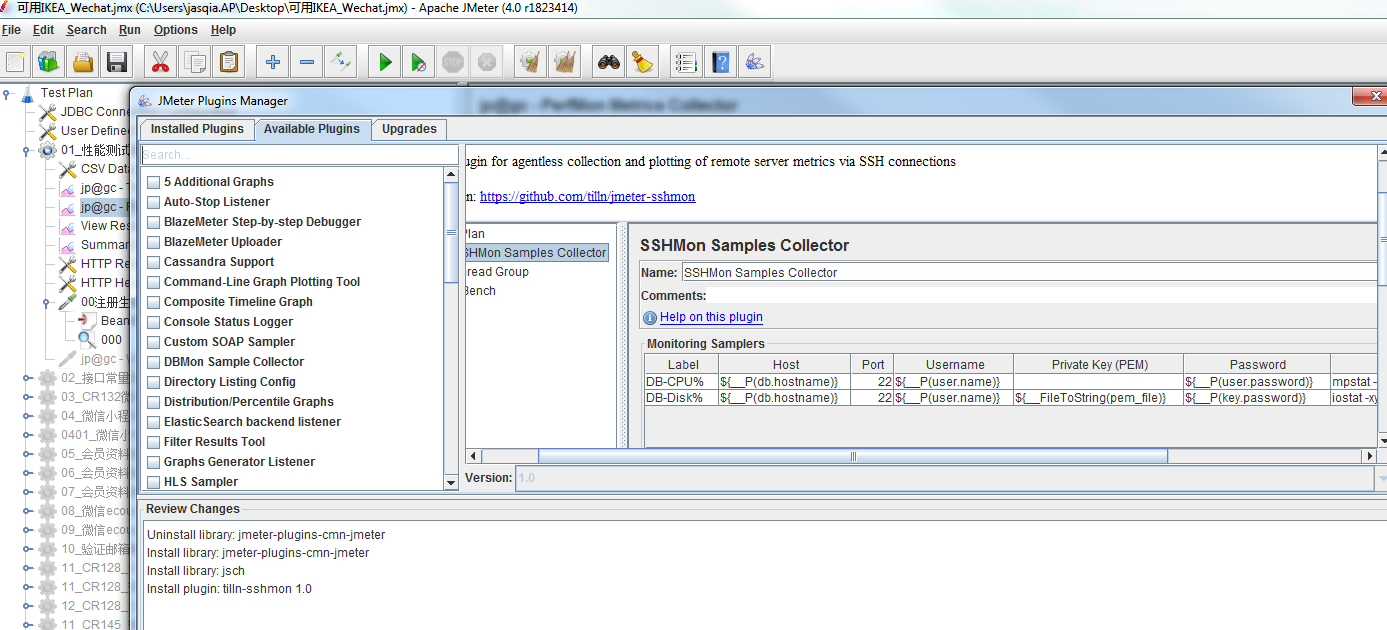This screenshot has width=1387, height=630.
Task: Switch to Available Plugins tab
Action: (312, 129)
